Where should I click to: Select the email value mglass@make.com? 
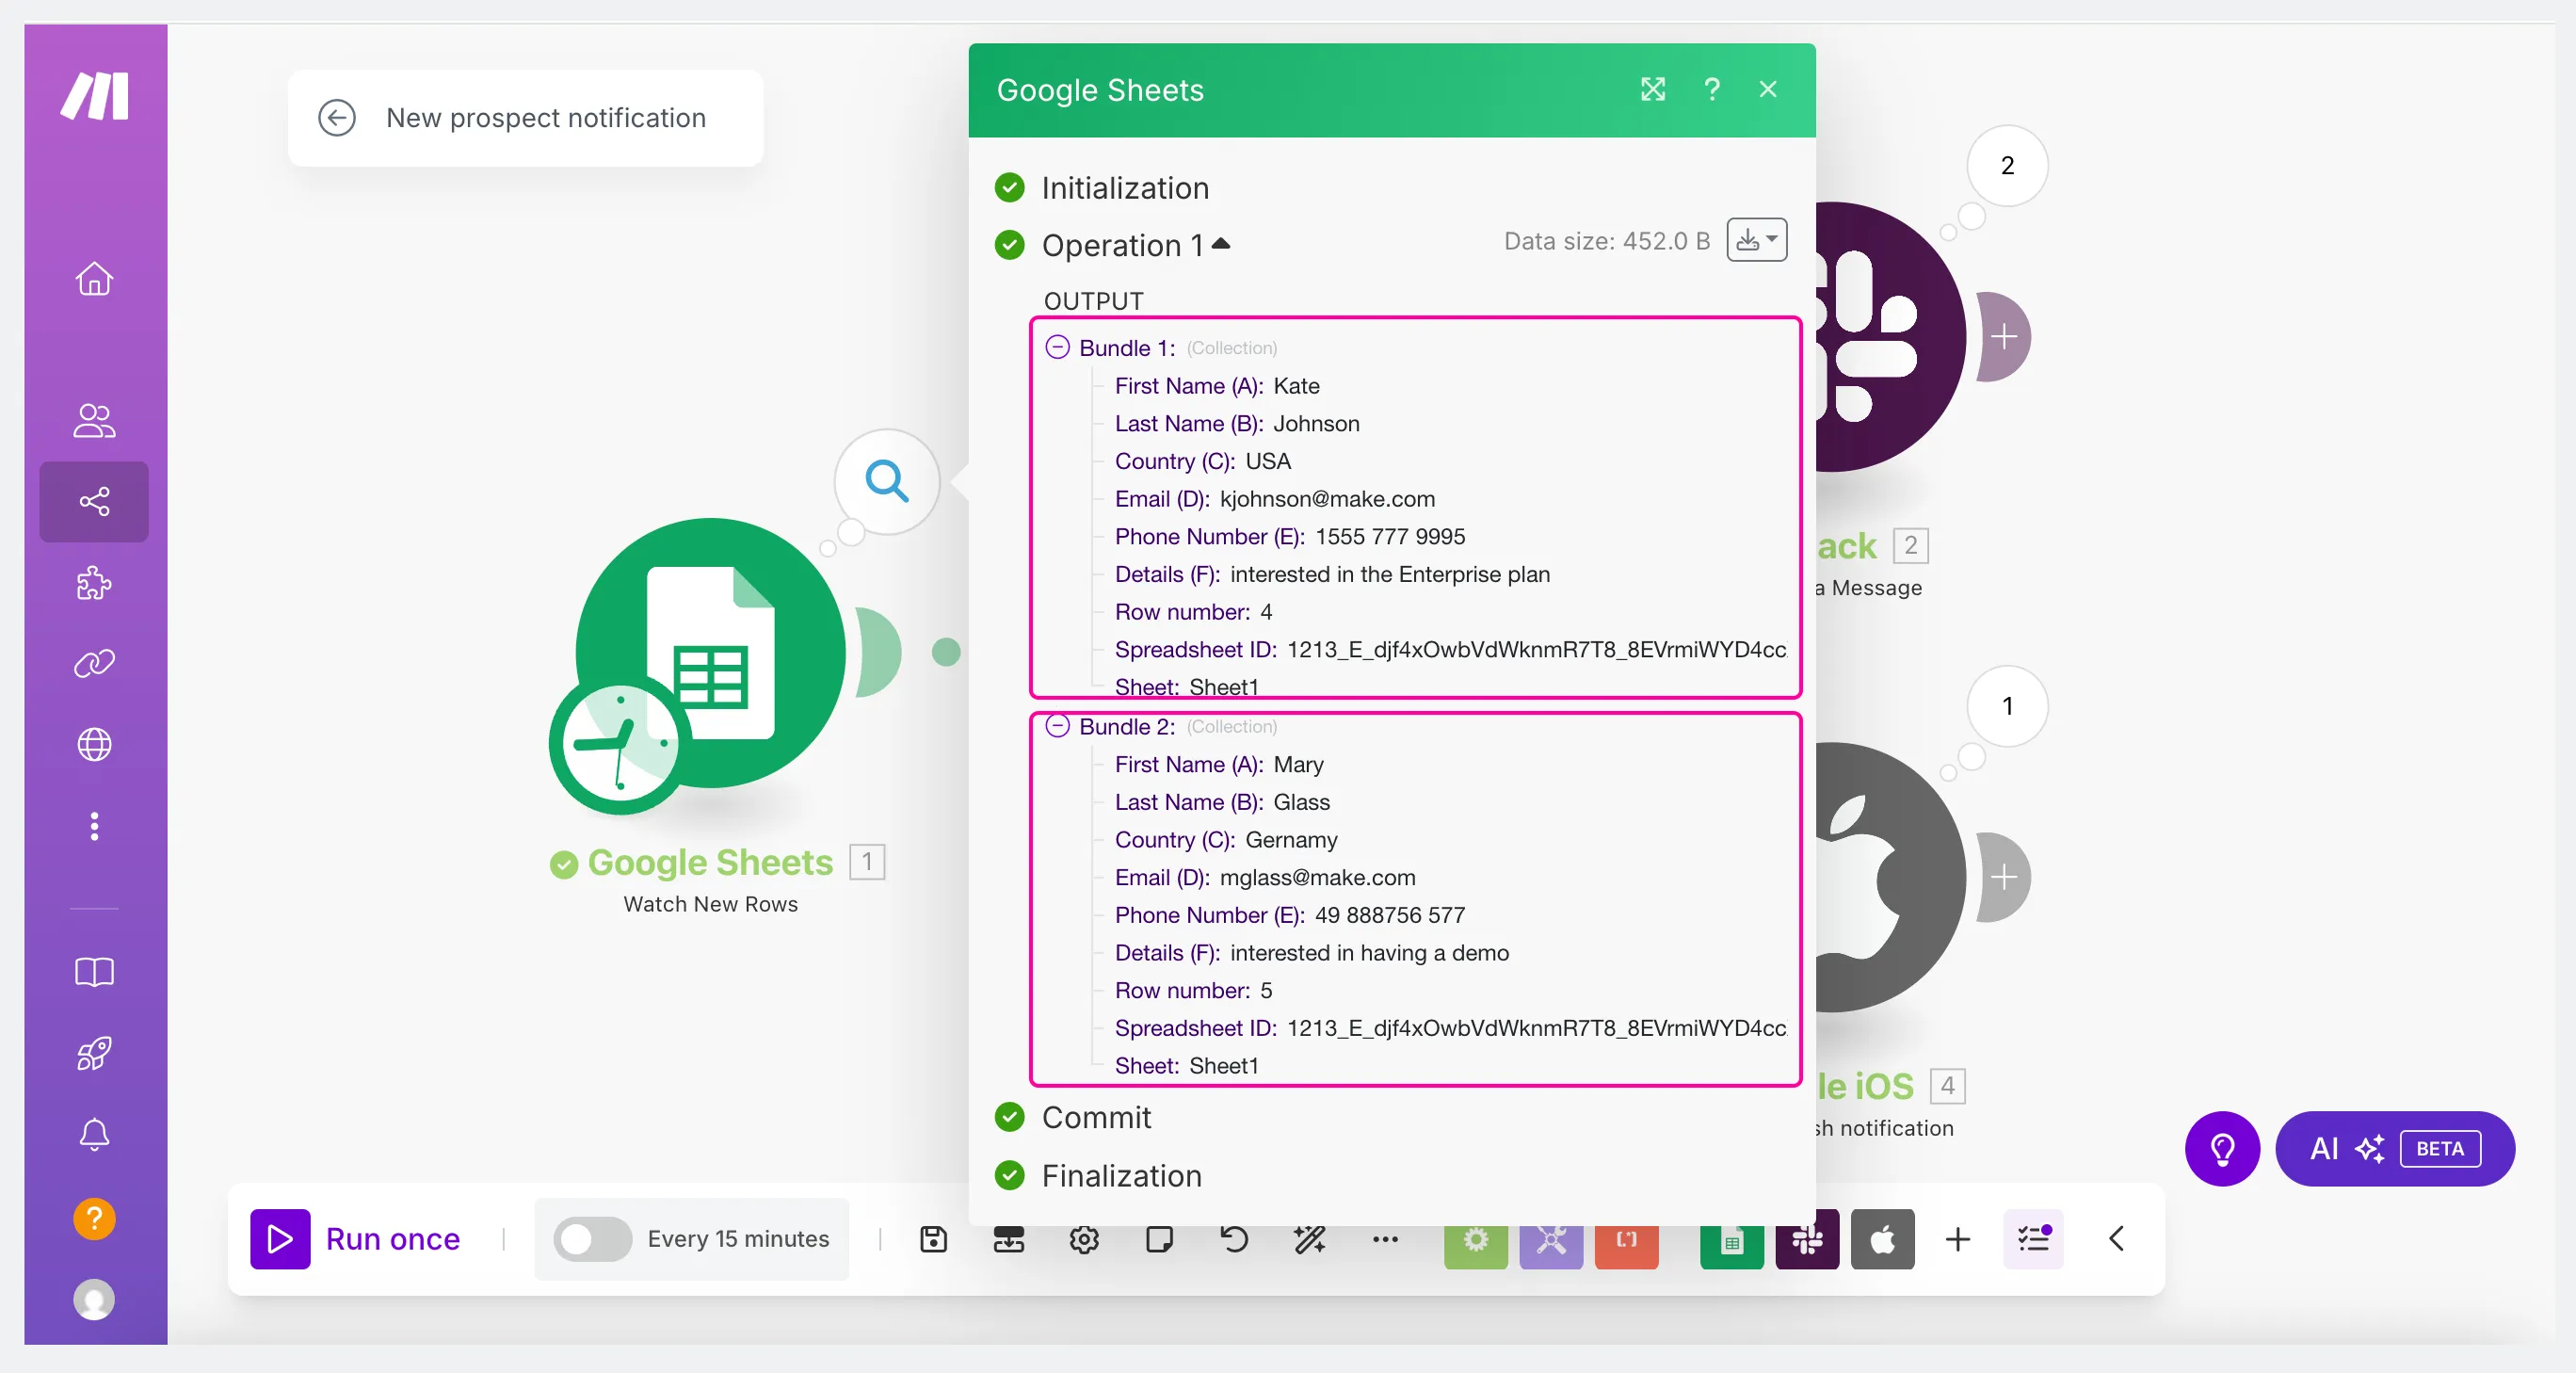click(1317, 877)
